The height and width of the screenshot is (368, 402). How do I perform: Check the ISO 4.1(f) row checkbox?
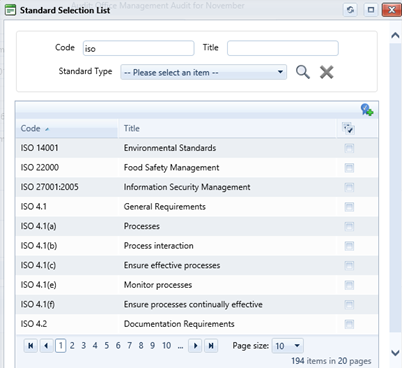[x=349, y=305]
